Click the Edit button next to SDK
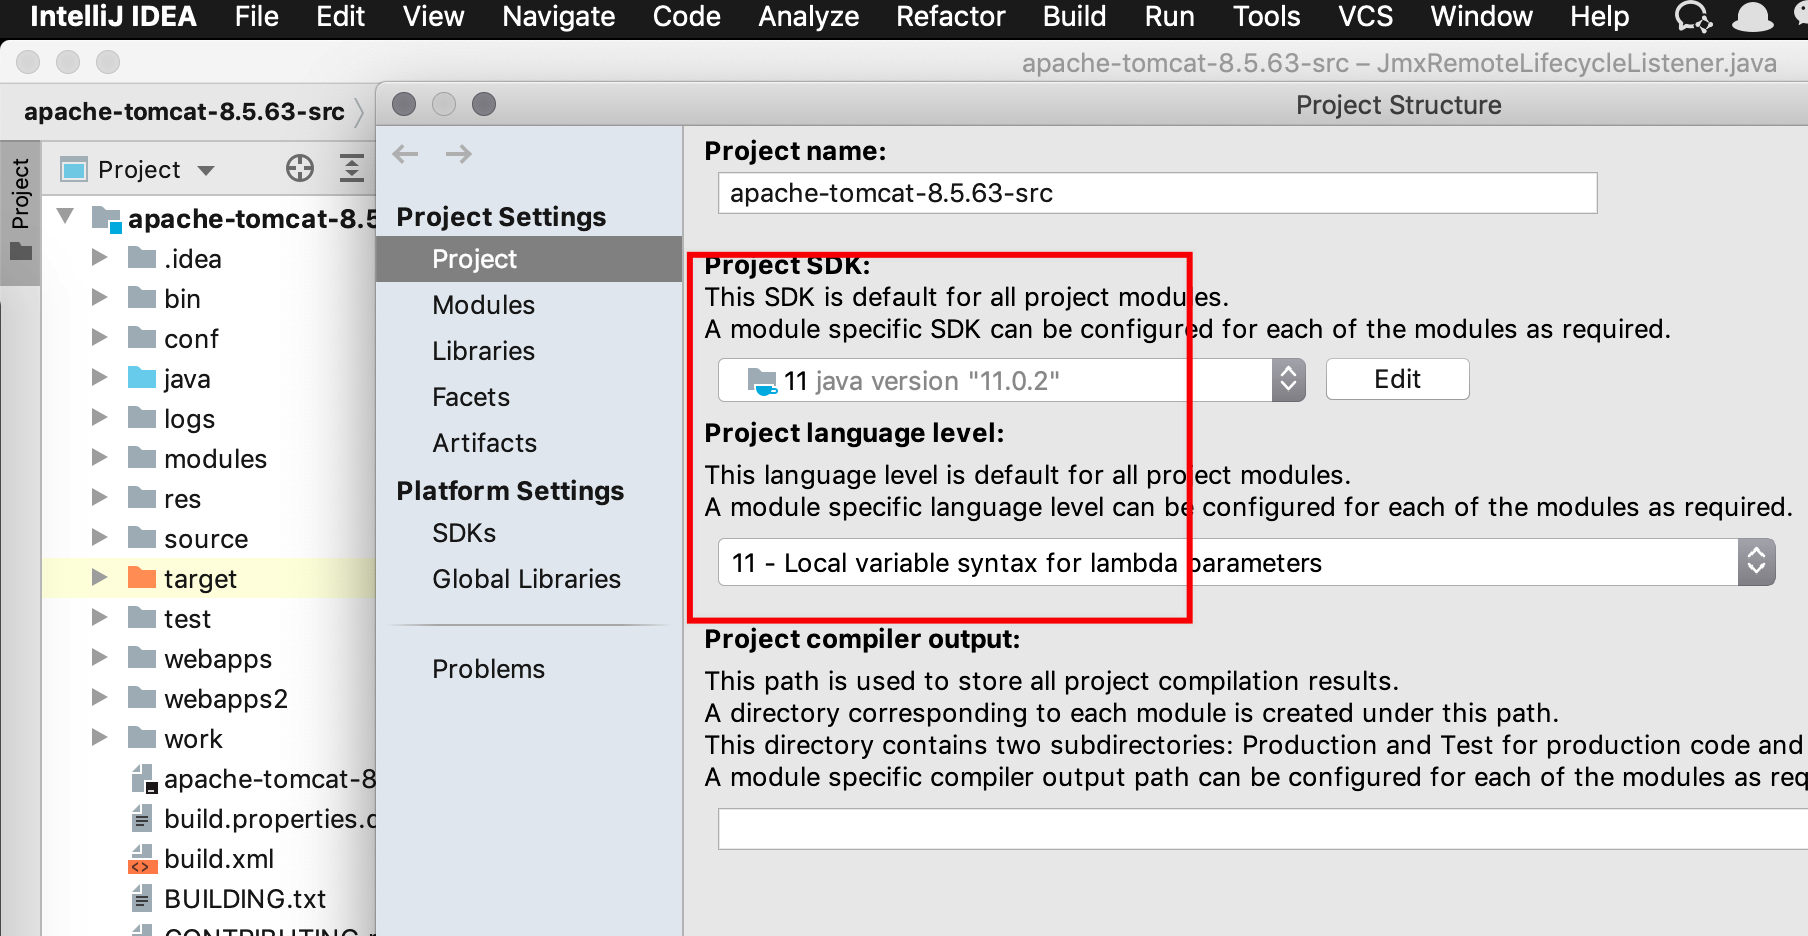1808x936 pixels. pyautogui.click(x=1397, y=380)
